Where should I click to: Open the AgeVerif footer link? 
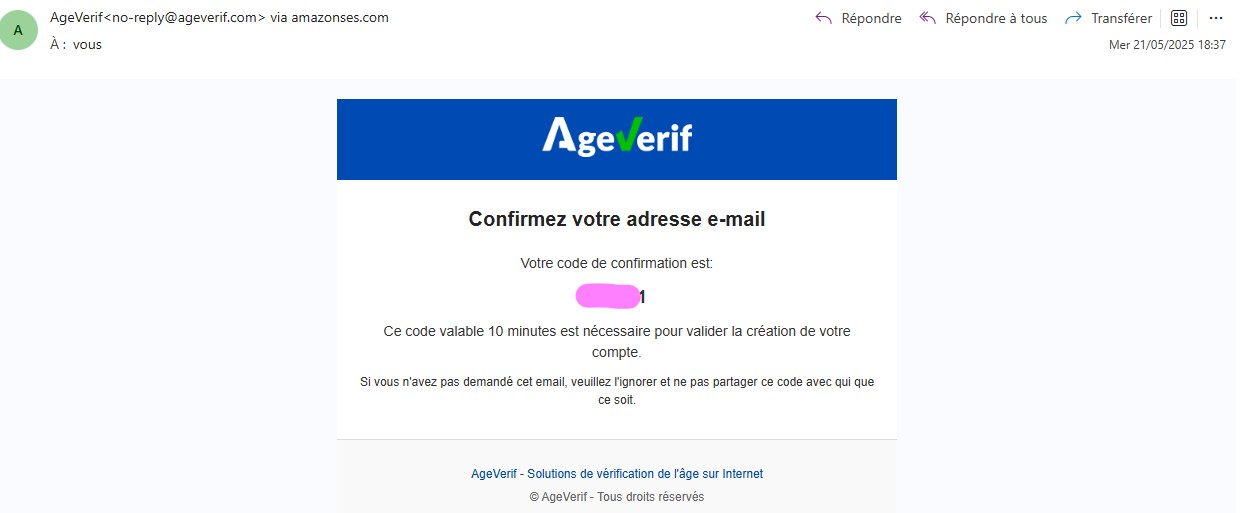coord(616,474)
